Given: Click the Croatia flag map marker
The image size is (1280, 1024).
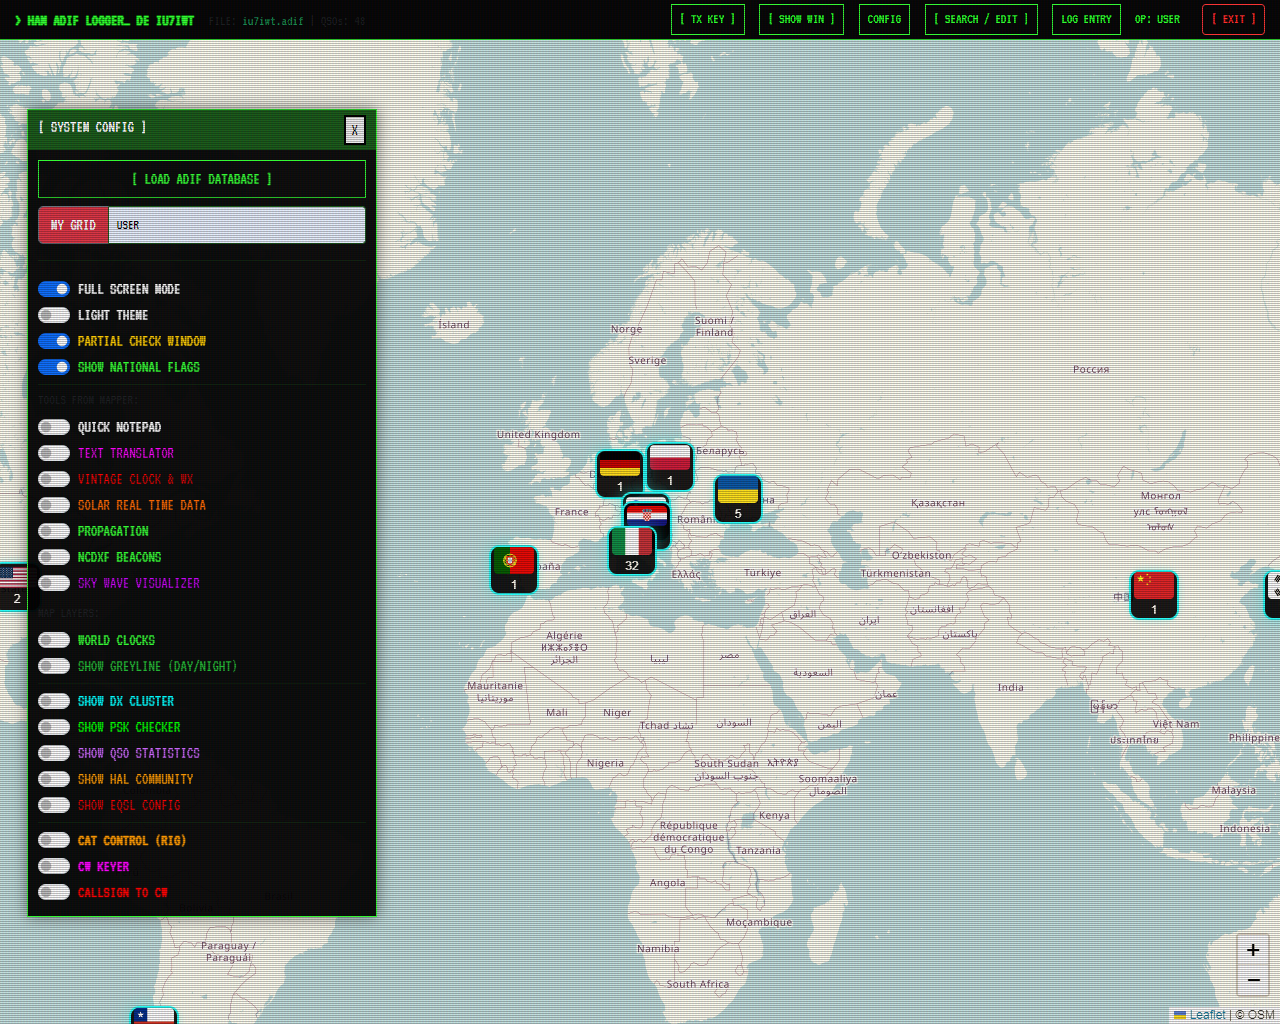Looking at the screenshot, I should (x=647, y=517).
